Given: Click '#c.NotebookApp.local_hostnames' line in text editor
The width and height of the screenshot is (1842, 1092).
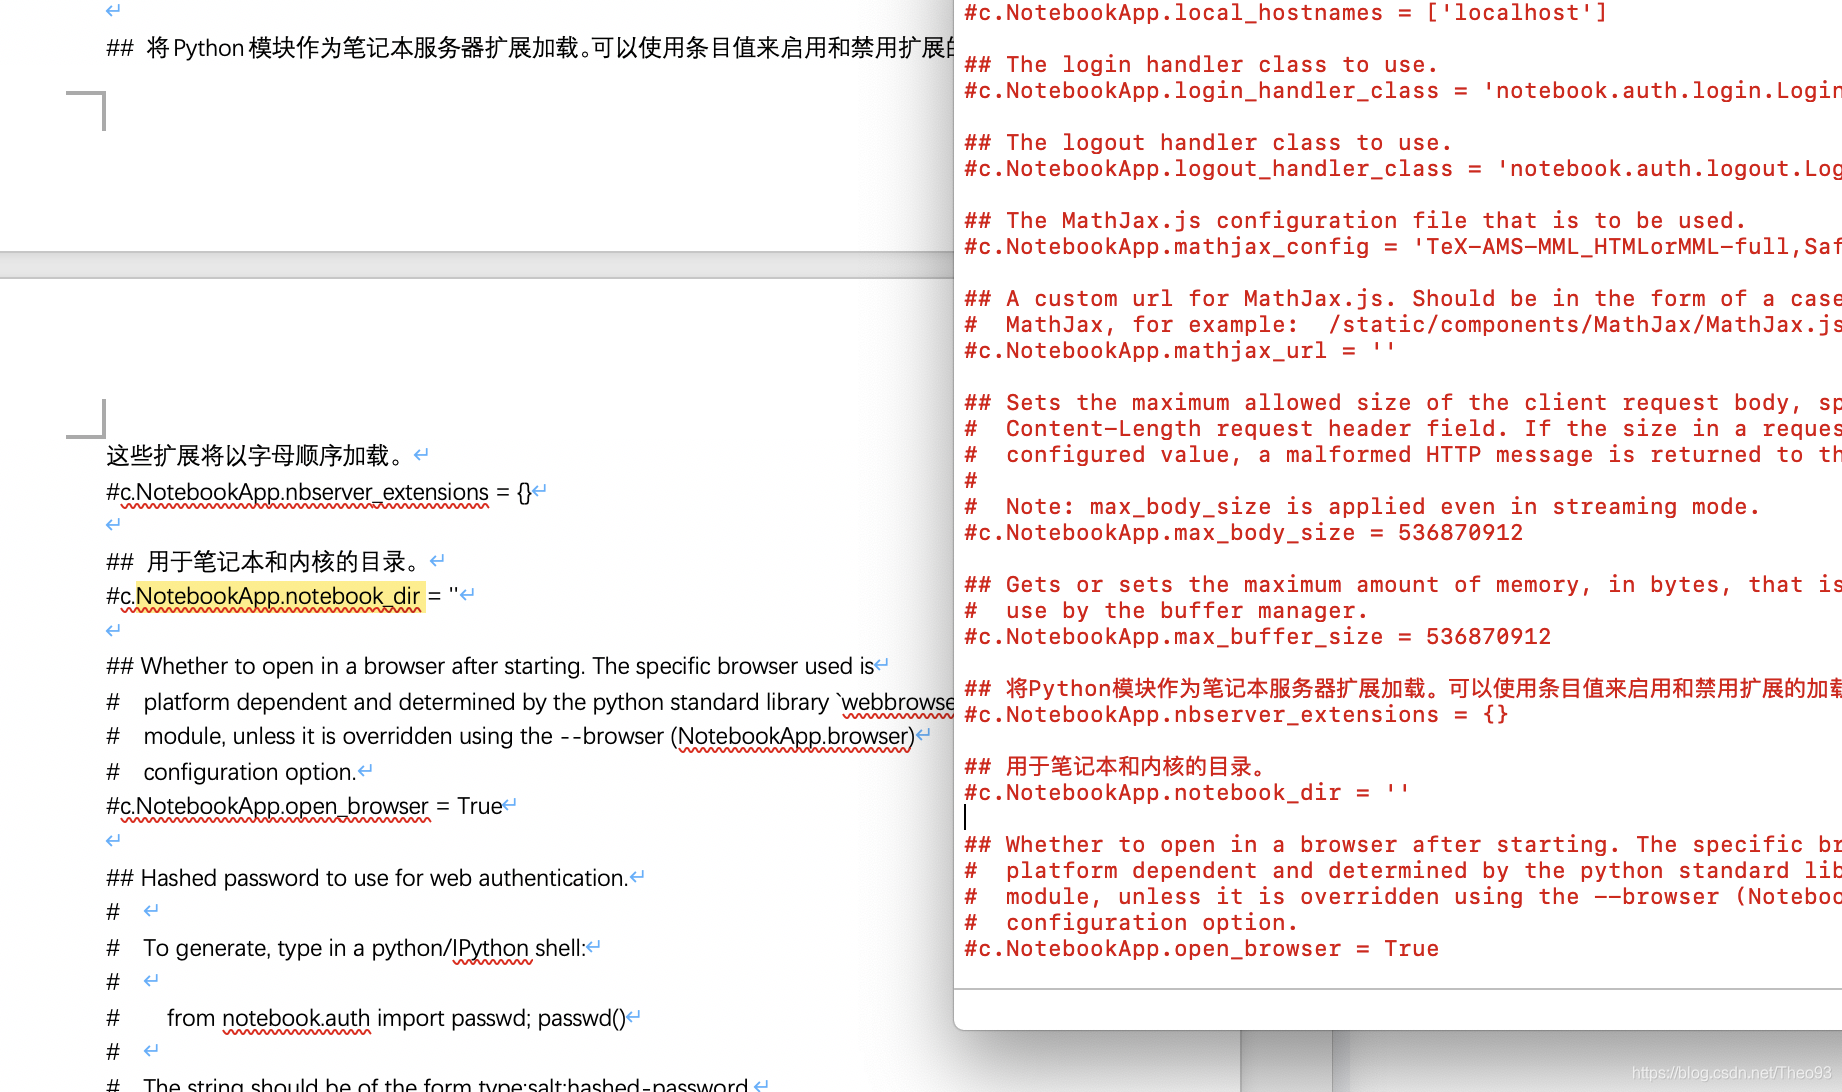Looking at the screenshot, I should (1285, 13).
